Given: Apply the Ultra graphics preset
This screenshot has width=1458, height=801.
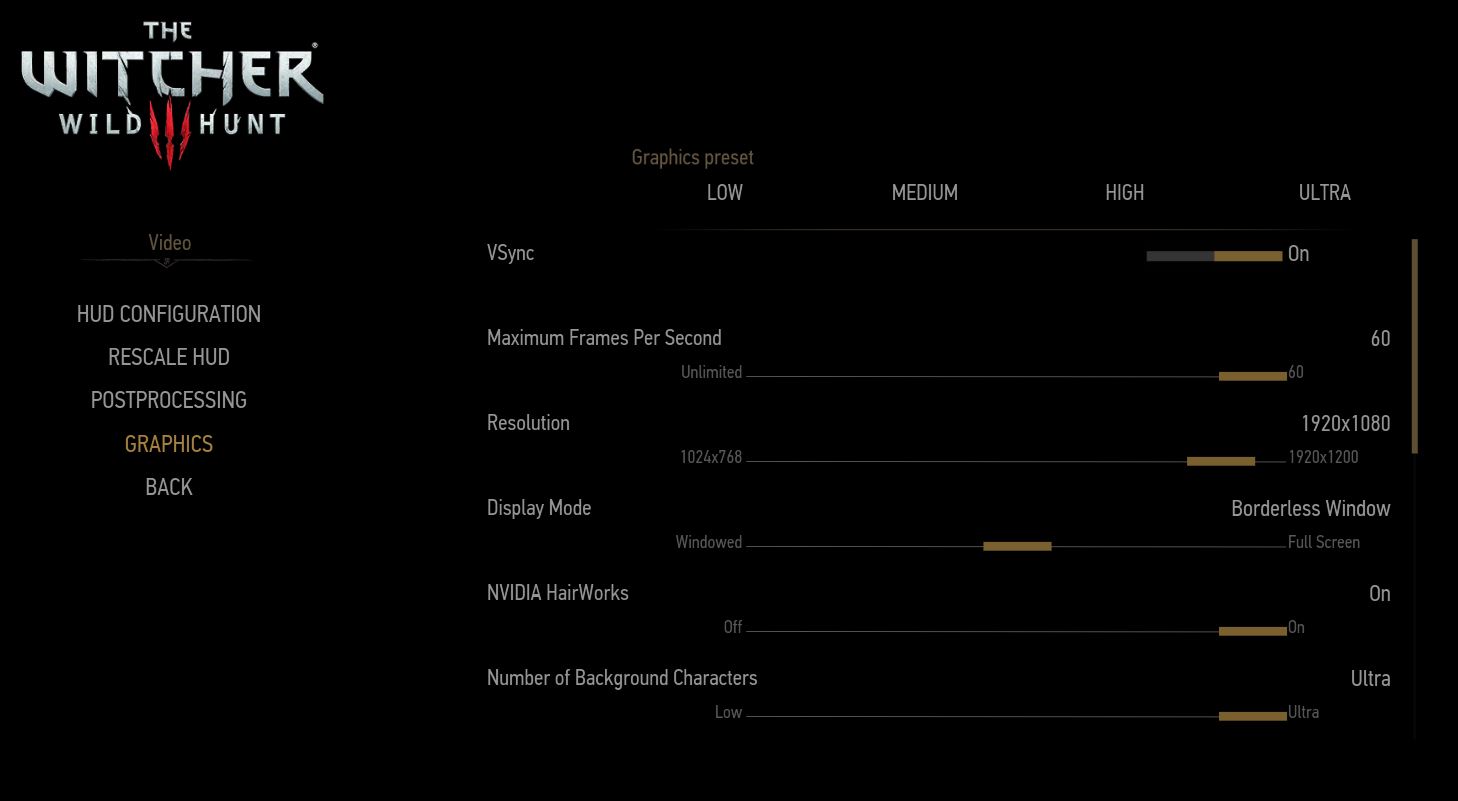Looking at the screenshot, I should (x=1325, y=192).
